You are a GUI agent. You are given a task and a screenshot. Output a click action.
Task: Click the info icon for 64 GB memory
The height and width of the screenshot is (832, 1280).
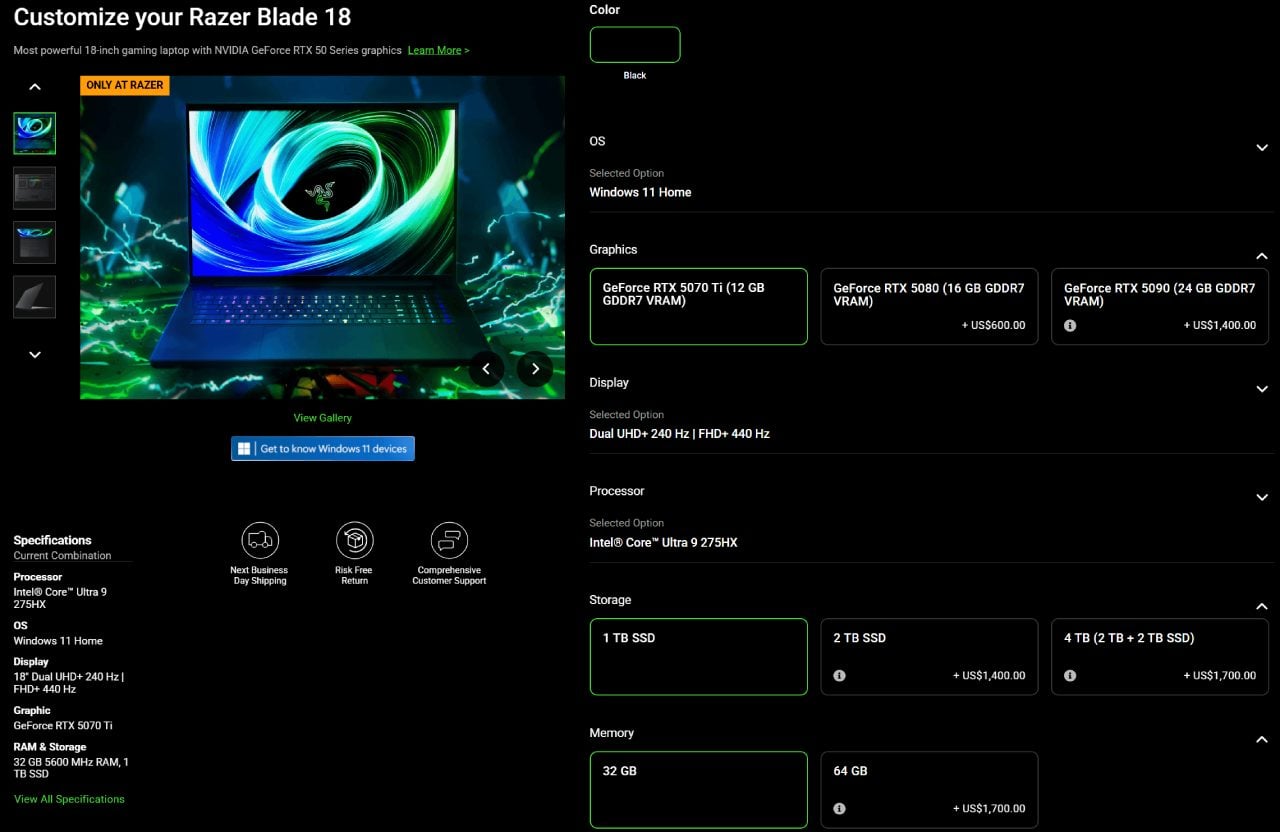[x=840, y=807]
